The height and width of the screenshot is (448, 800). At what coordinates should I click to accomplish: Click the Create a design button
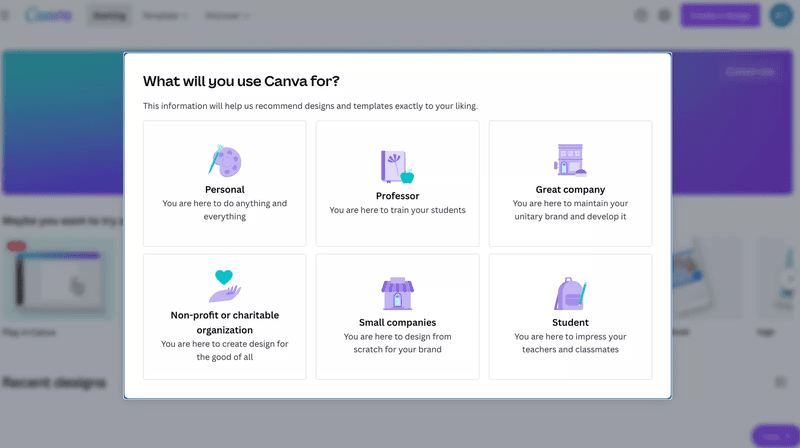(720, 16)
